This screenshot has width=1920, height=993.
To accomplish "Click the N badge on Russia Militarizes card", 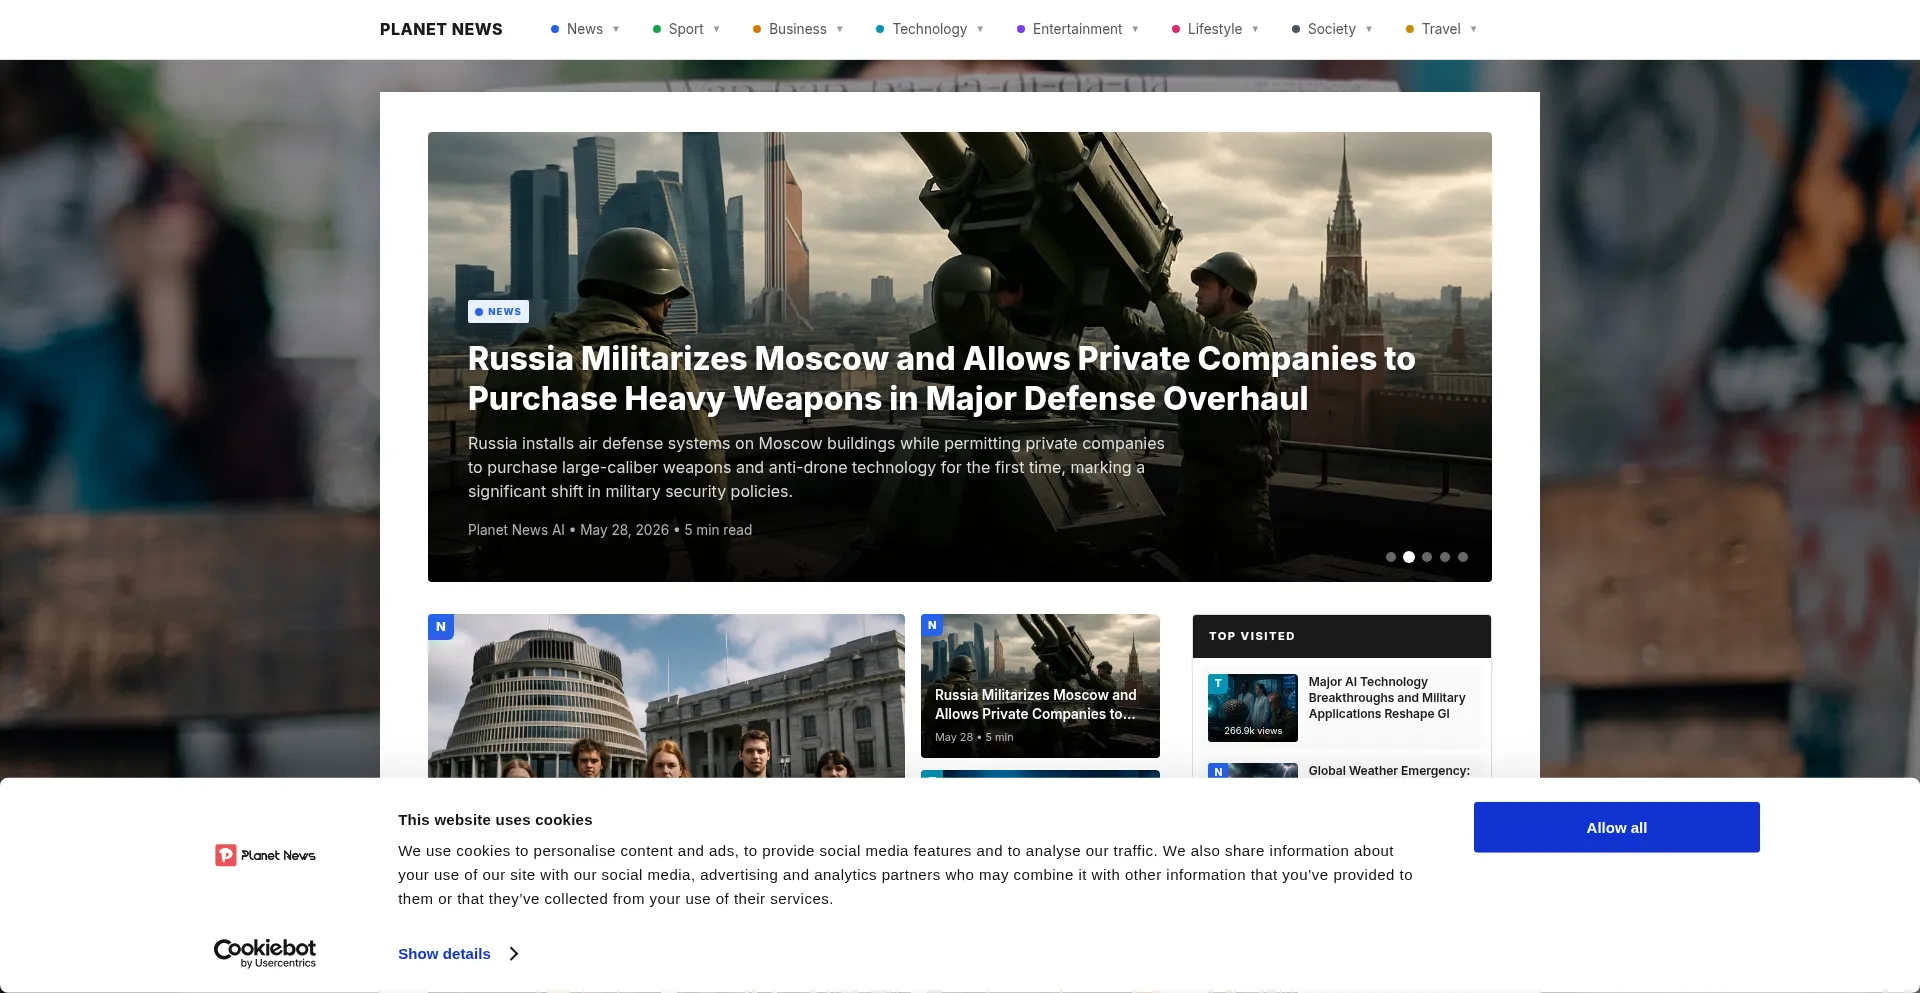I will 932,625.
